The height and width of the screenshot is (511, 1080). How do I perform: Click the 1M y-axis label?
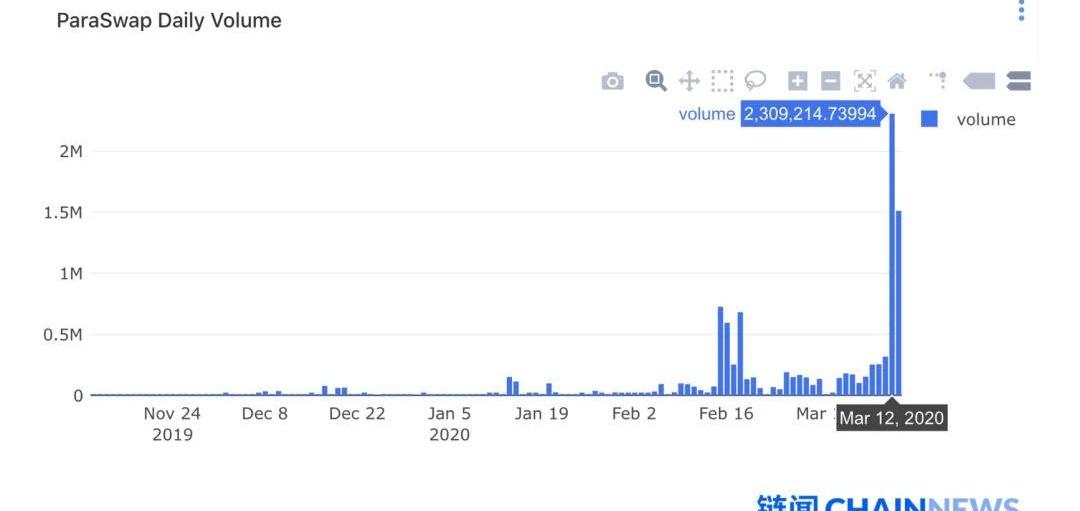click(71, 273)
